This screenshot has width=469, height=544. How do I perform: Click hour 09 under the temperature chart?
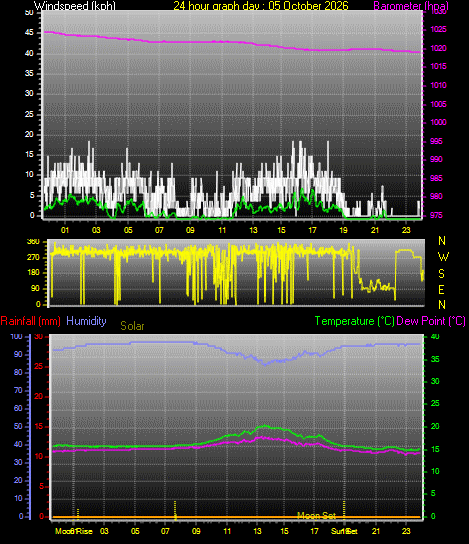click(x=196, y=531)
